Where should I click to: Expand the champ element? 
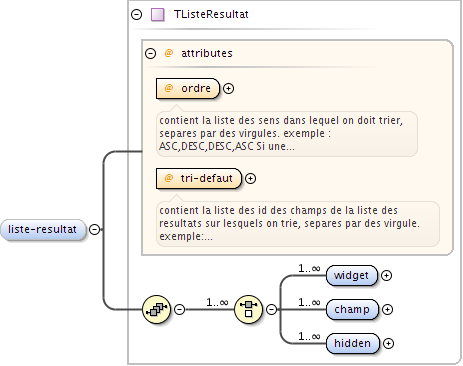point(387,309)
